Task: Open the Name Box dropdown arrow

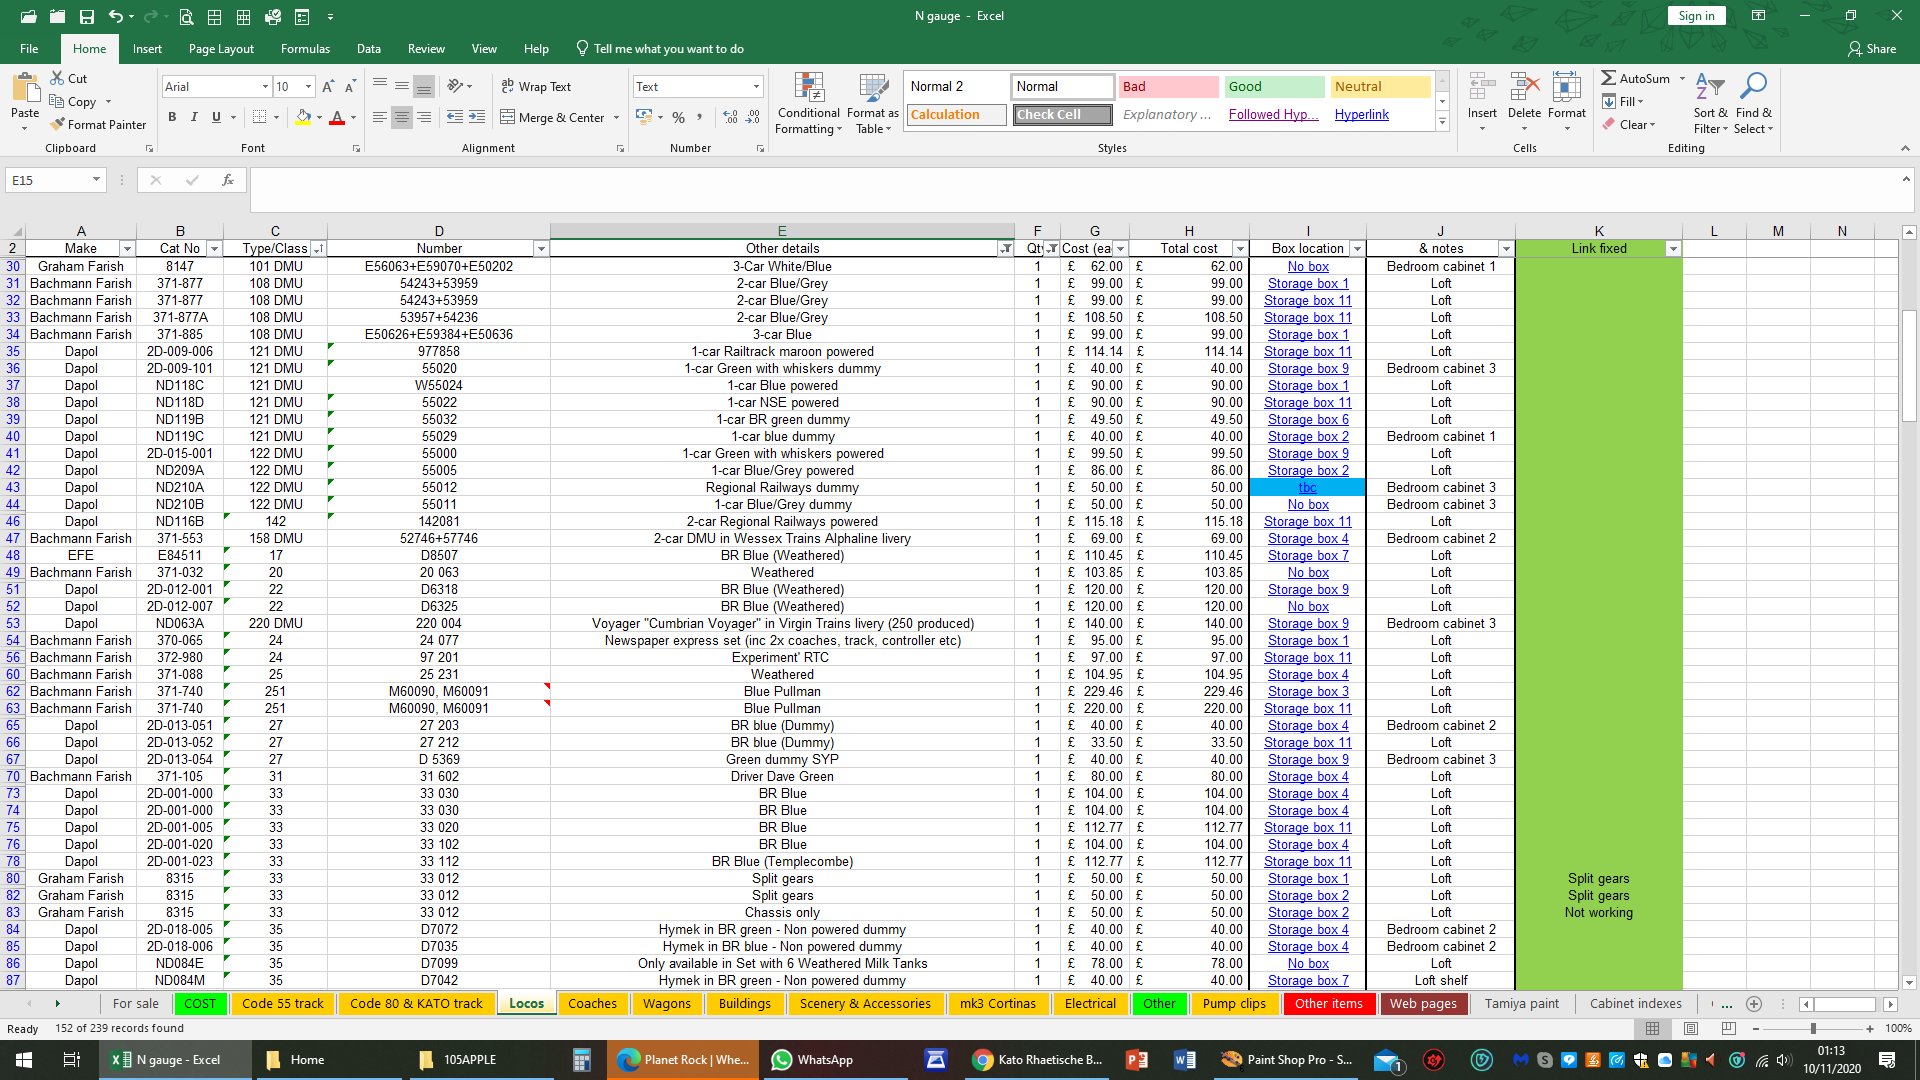Action: coord(96,180)
